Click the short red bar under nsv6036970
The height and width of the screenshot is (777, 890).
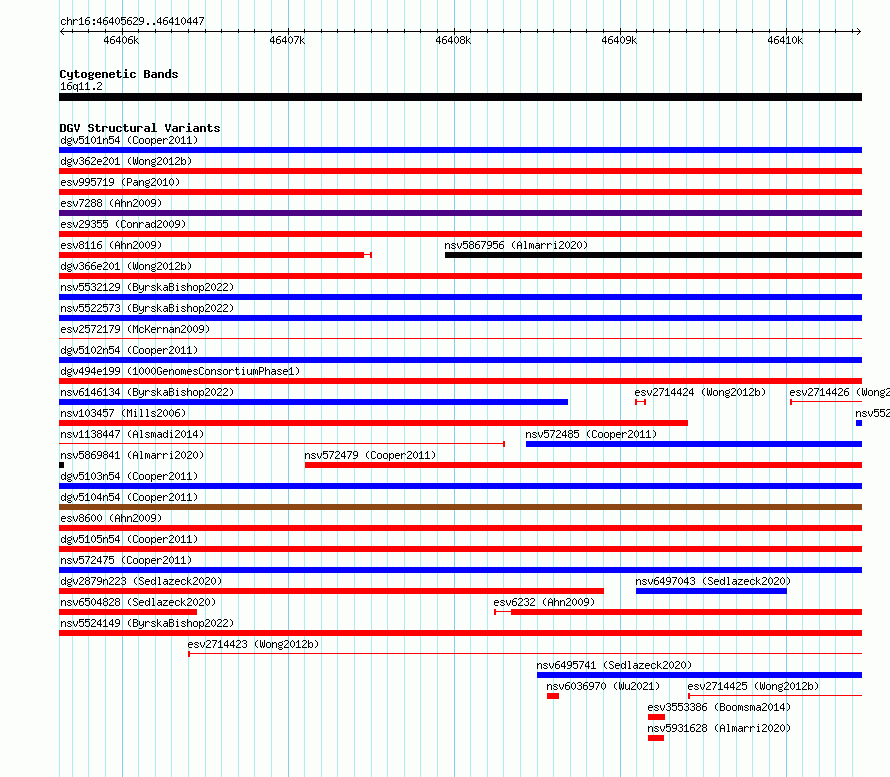click(553, 696)
